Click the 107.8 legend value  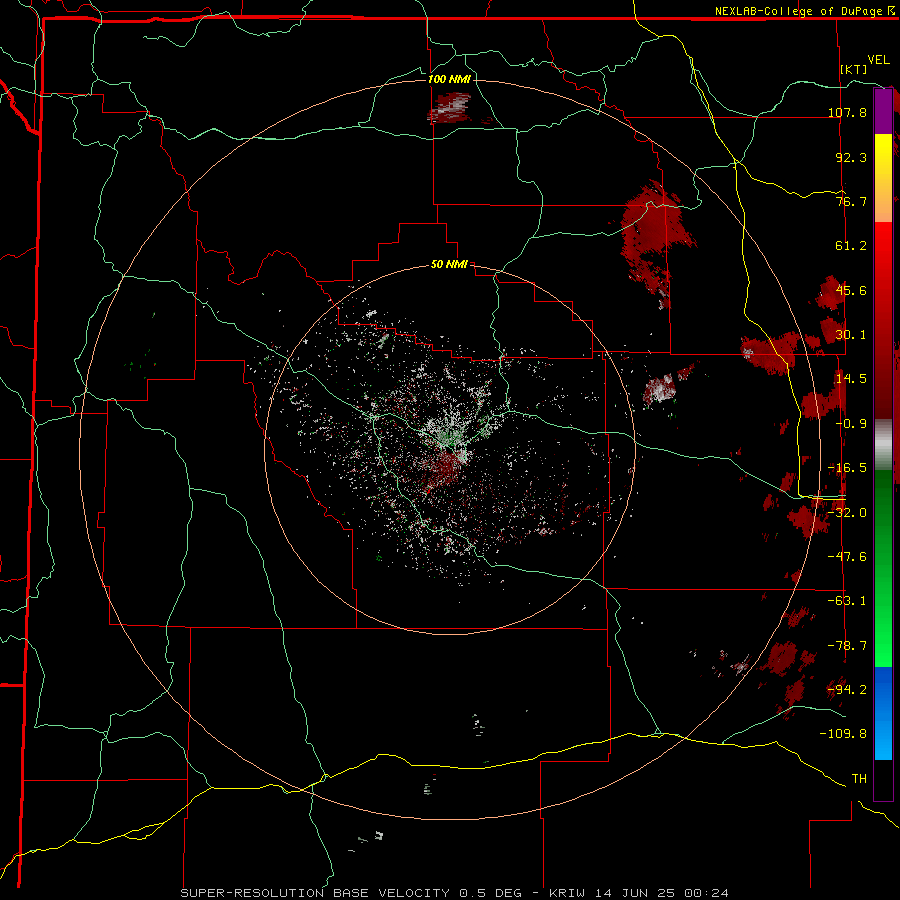click(x=847, y=112)
